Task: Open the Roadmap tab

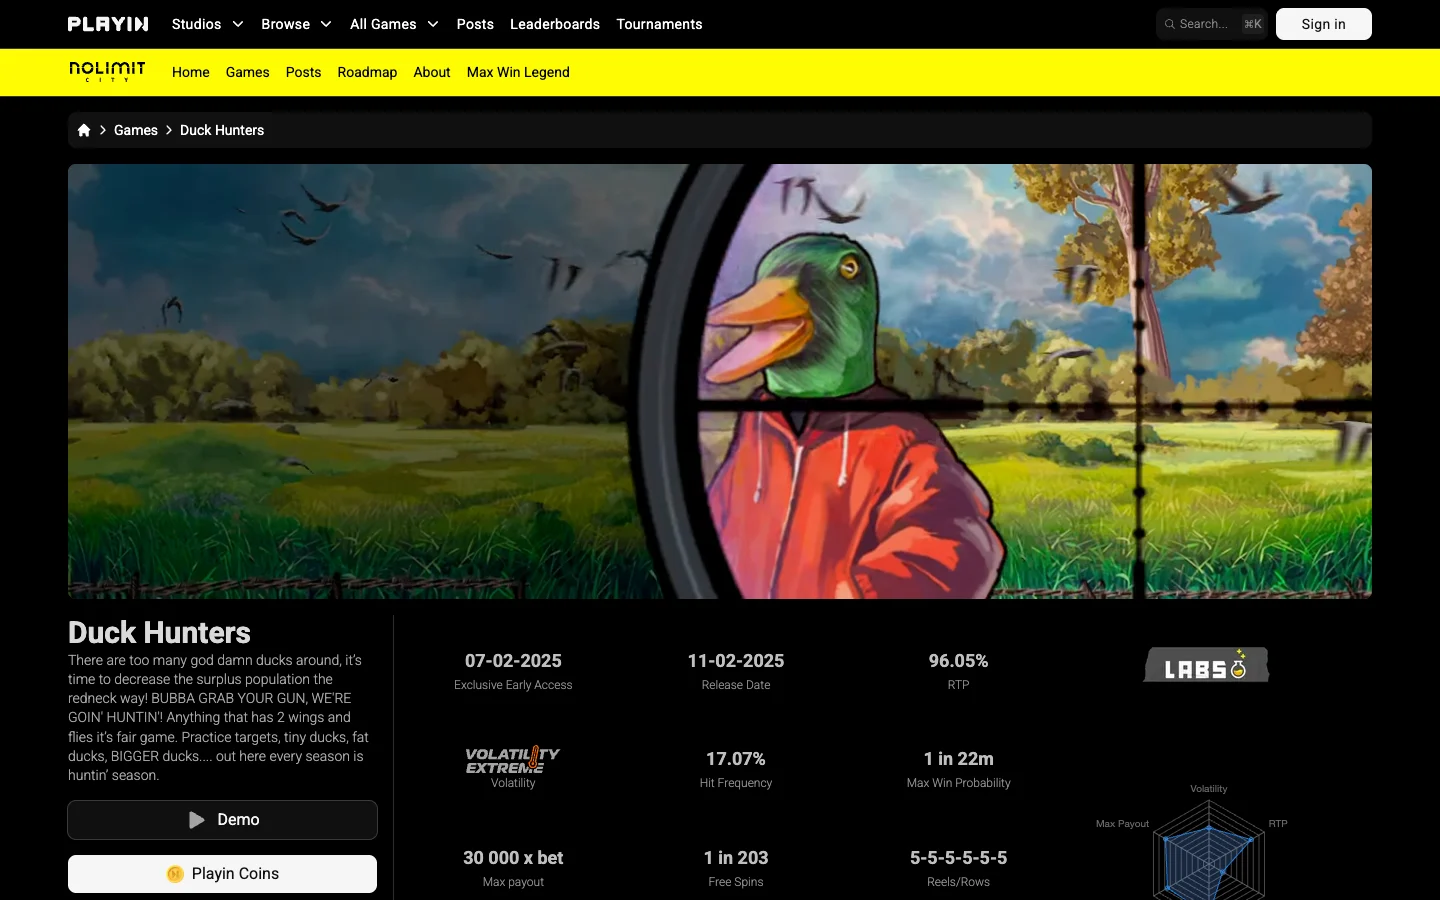Action: [x=367, y=72]
